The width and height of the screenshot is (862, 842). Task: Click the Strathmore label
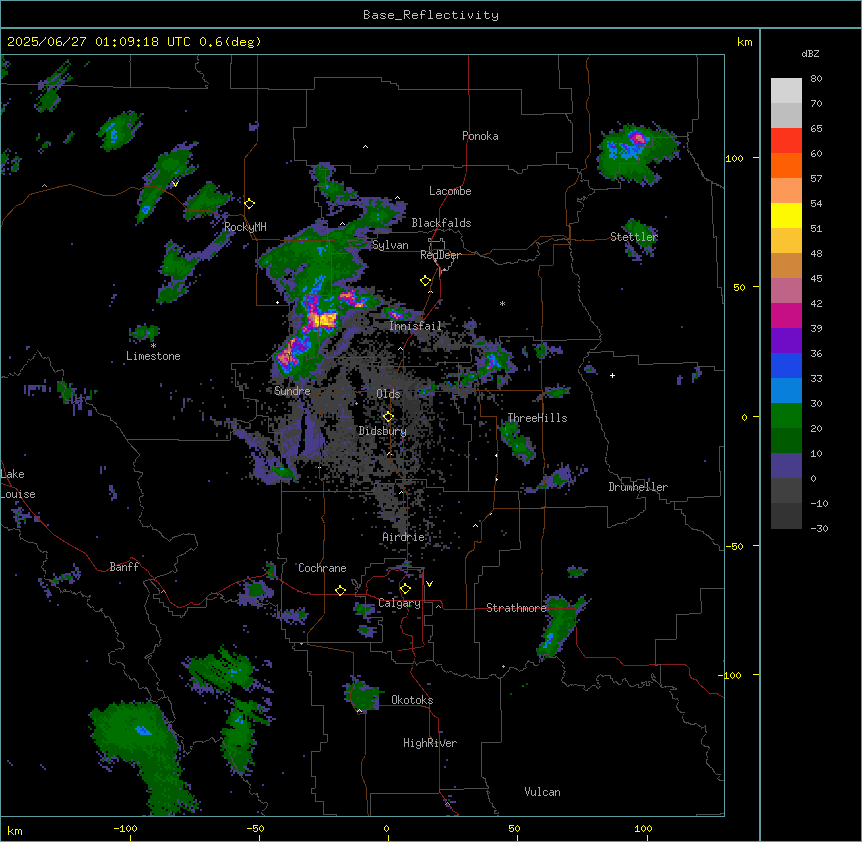[x=516, y=608]
